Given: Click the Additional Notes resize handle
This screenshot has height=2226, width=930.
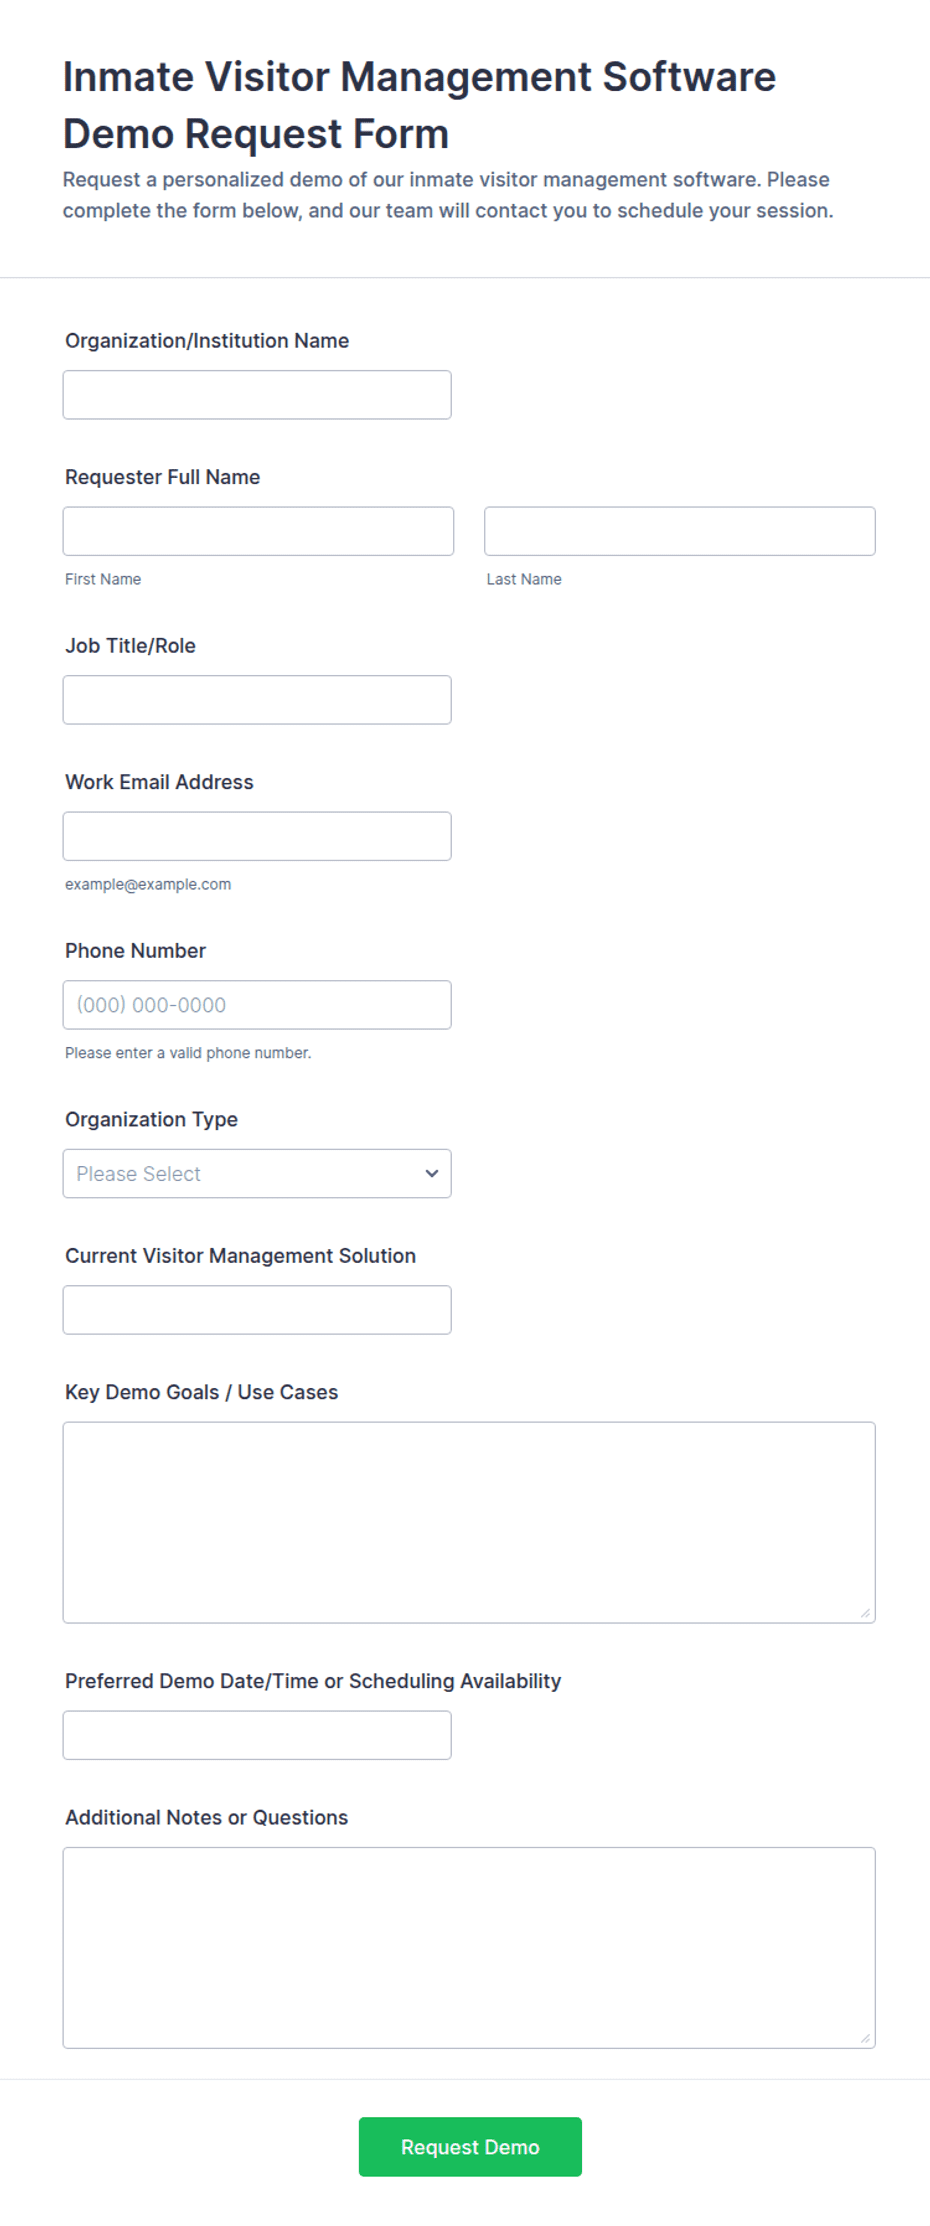Looking at the screenshot, I should pyautogui.click(x=865, y=2038).
